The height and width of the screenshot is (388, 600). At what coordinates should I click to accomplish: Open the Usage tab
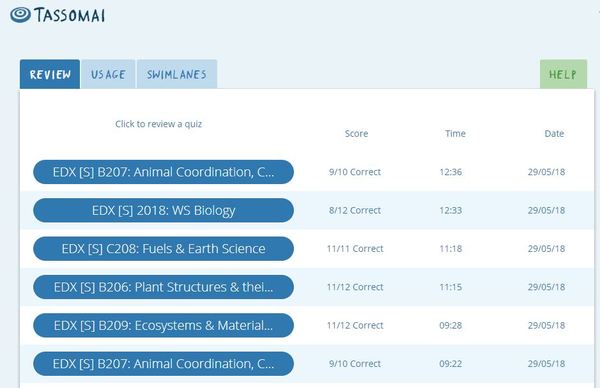pyautogui.click(x=108, y=74)
